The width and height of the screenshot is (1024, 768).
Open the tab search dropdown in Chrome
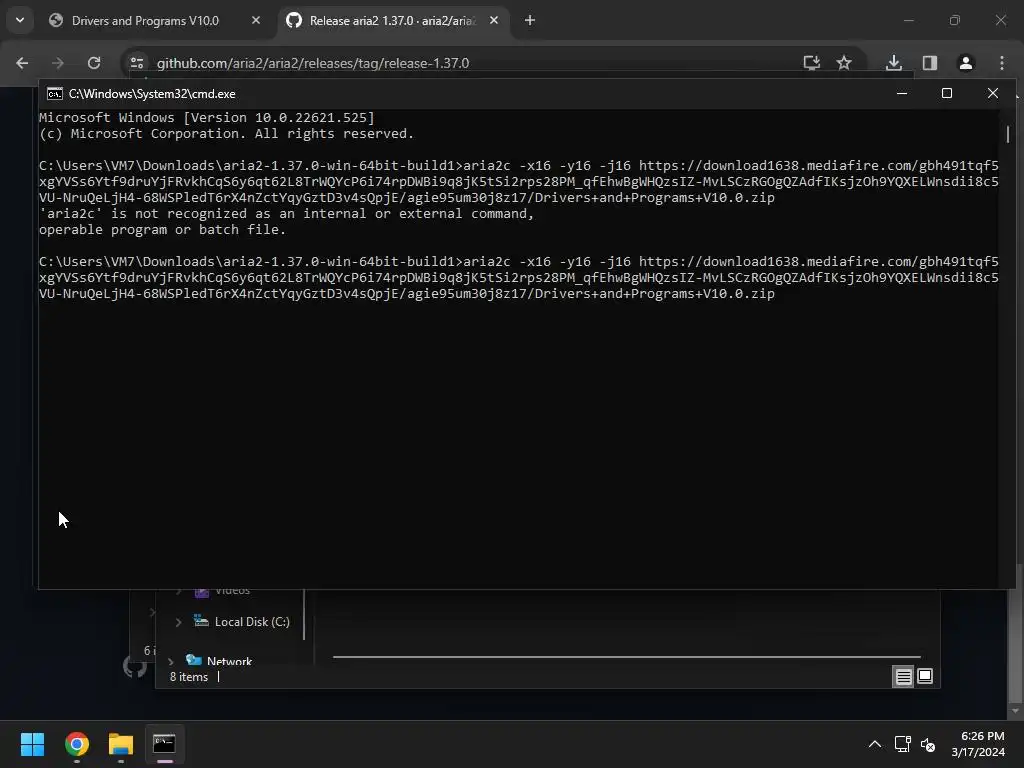coord(20,20)
